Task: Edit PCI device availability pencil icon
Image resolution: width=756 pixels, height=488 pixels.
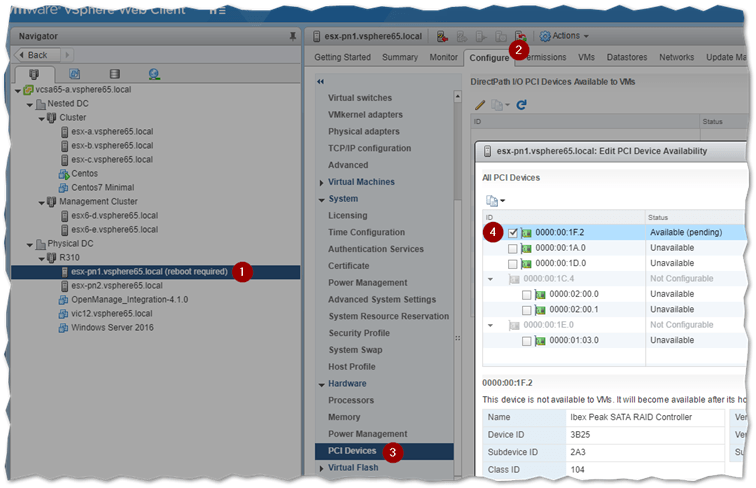Action: pos(480,105)
